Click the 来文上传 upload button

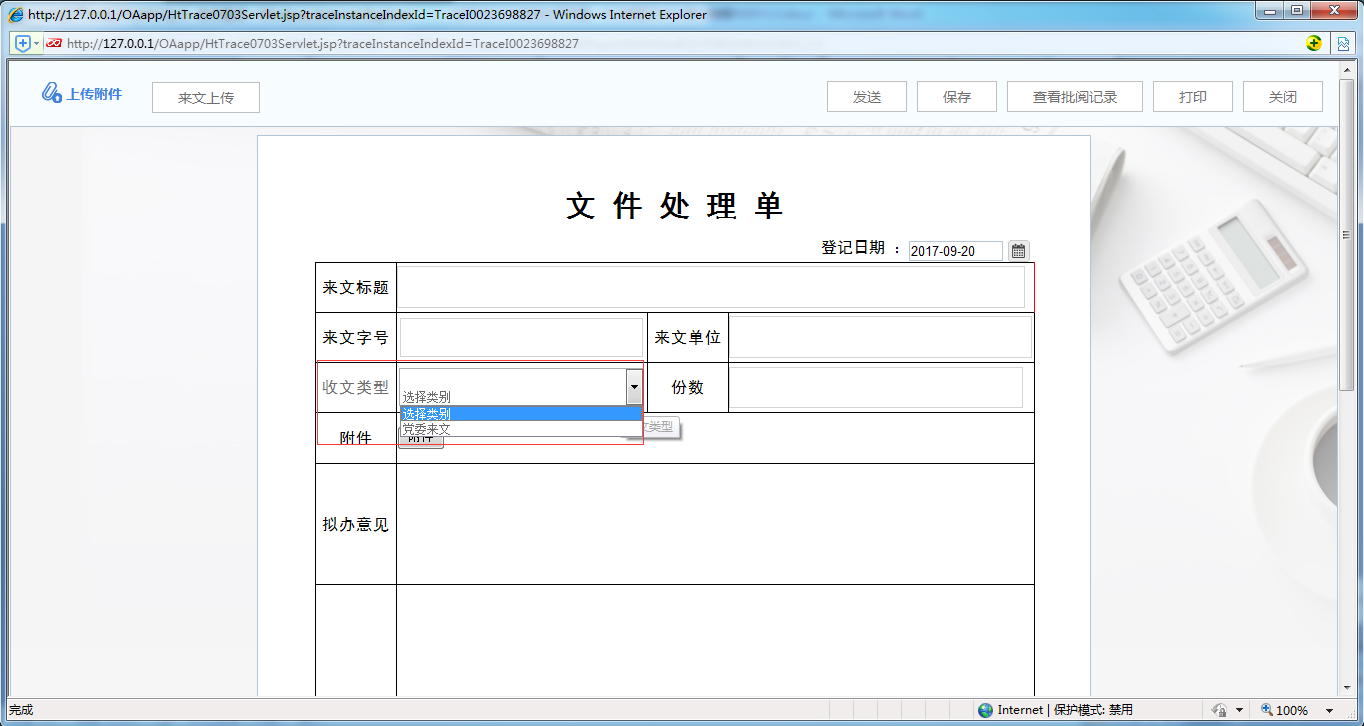[205, 97]
